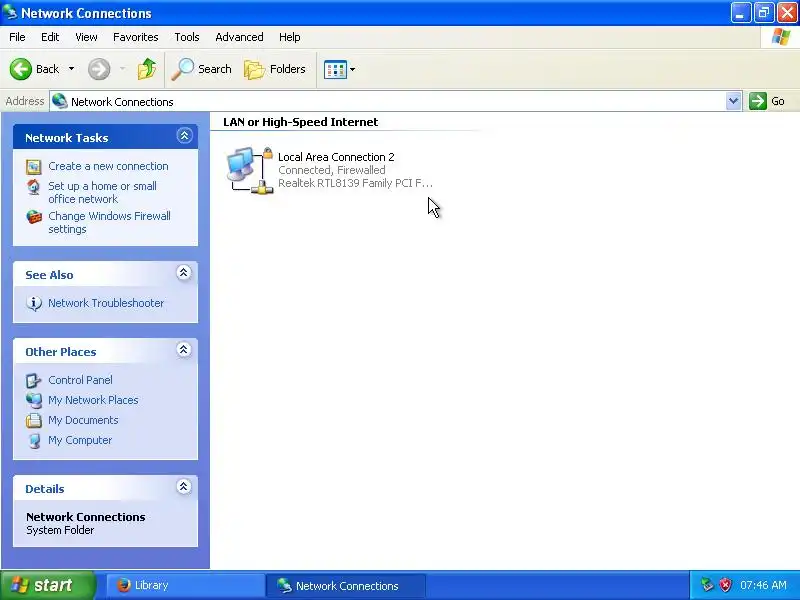Open the Favorites menu
This screenshot has width=800, height=600.
tap(136, 37)
